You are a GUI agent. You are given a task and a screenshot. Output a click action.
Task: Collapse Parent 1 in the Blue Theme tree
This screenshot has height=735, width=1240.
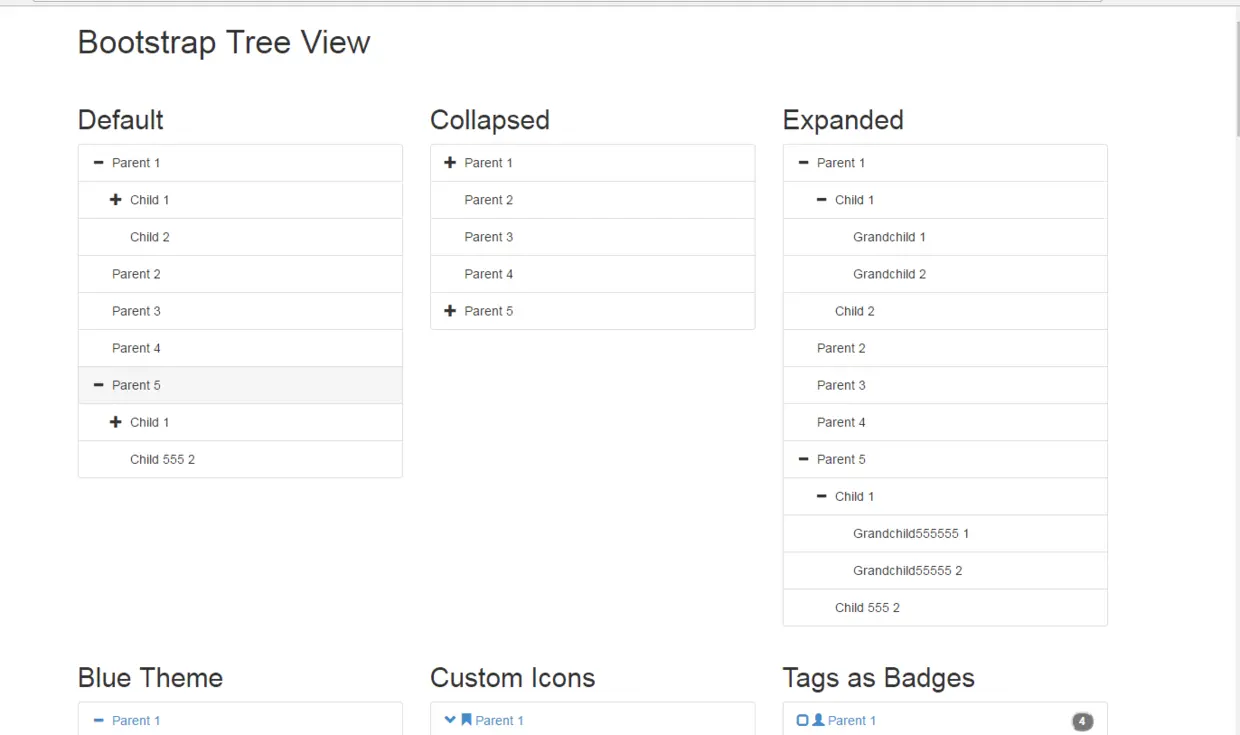click(98, 720)
